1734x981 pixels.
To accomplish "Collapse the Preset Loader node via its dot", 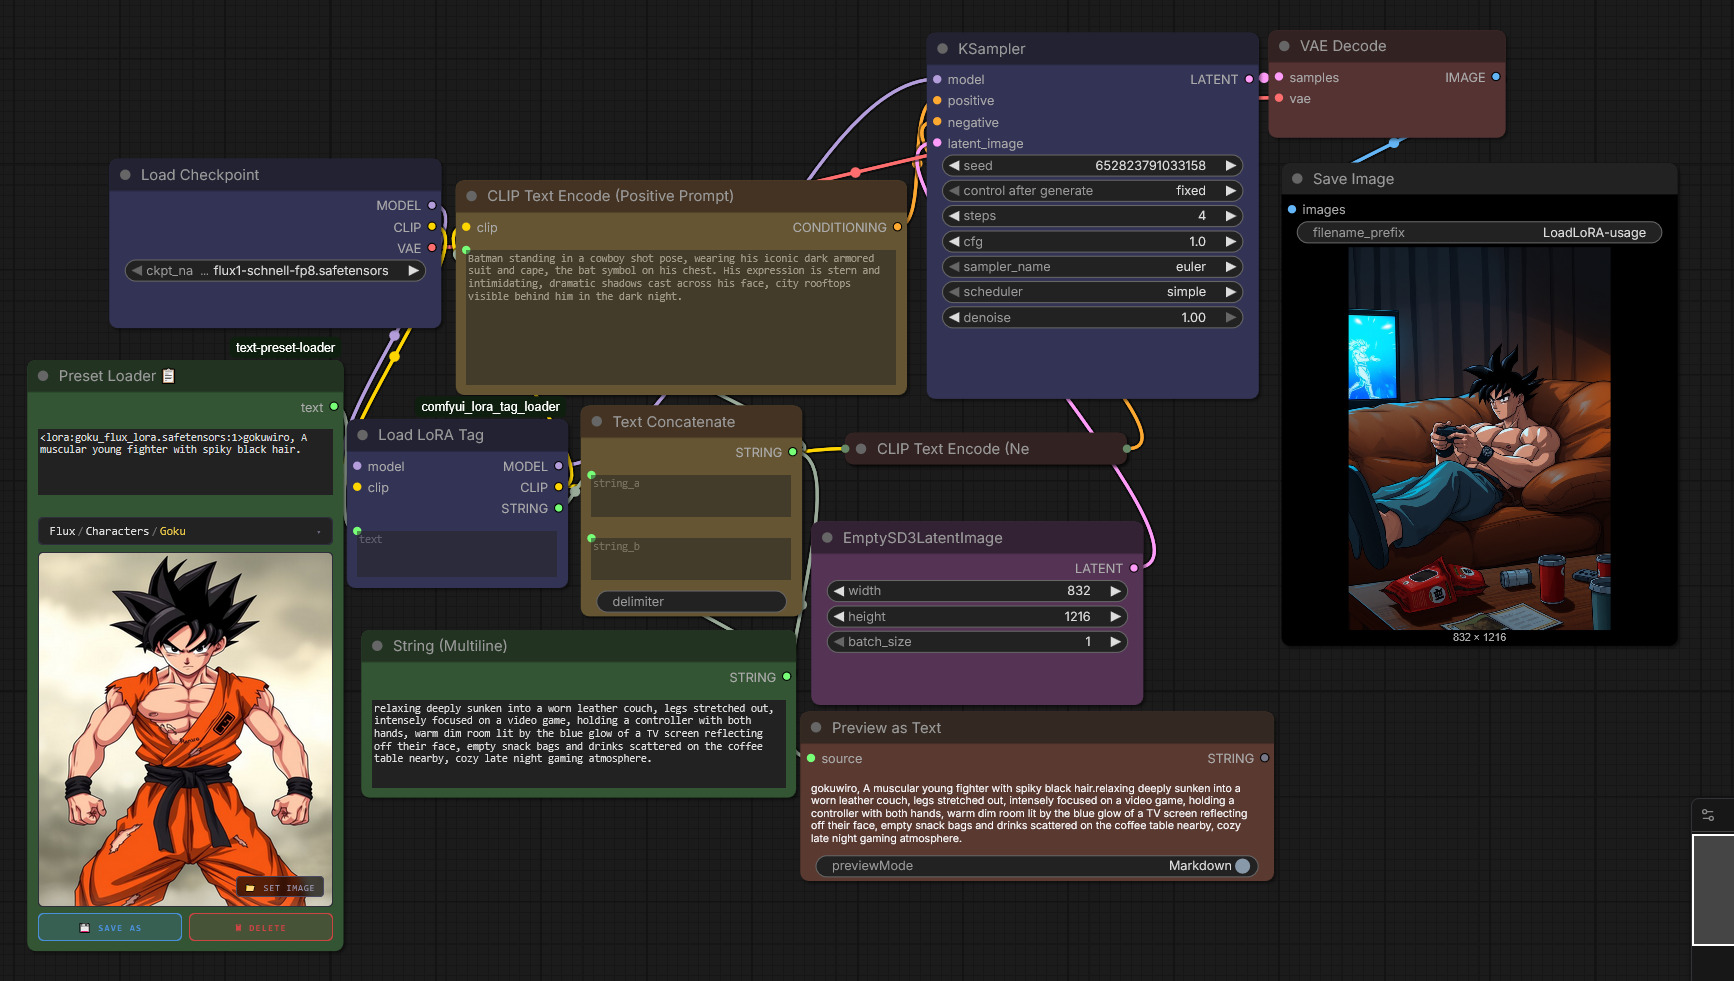I will pyautogui.click(x=43, y=376).
